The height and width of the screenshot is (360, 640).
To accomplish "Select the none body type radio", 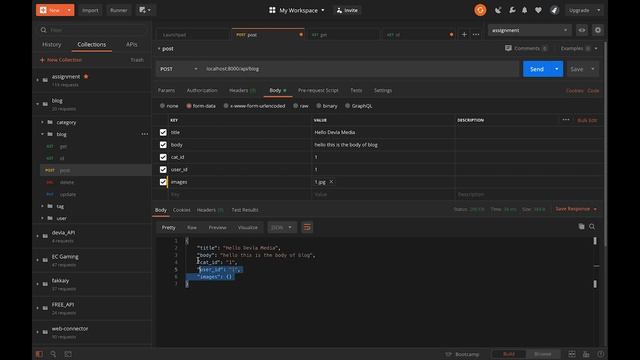I will (162, 106).
